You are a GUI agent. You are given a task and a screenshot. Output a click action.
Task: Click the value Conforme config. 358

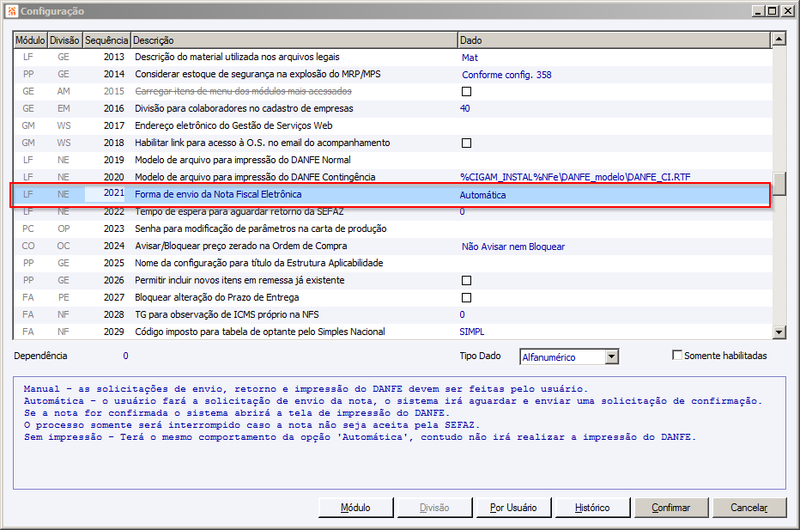506,75
